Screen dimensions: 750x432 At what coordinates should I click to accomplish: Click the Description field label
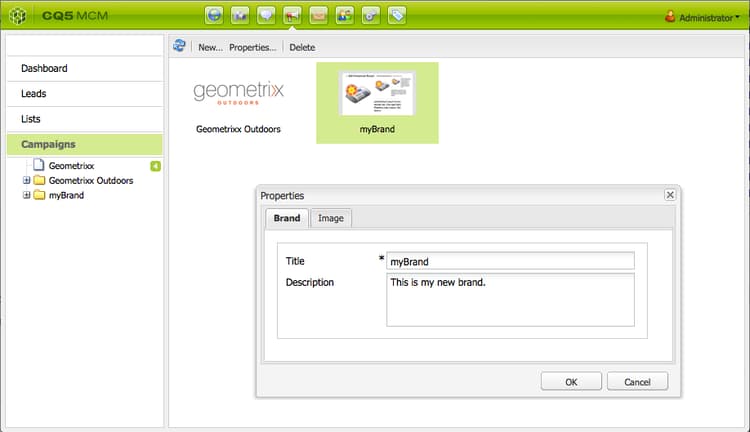(310, 283)
